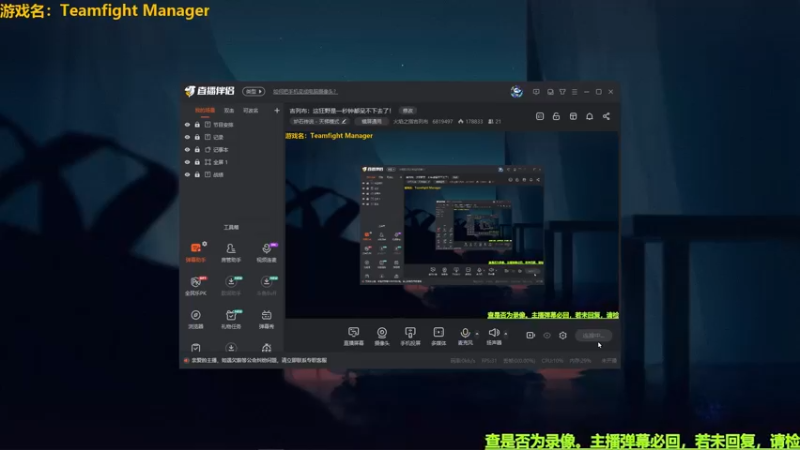Toggle visibility eye of 记事本 source
This screenshot has height=450, width=800.
tap(187, 149)
